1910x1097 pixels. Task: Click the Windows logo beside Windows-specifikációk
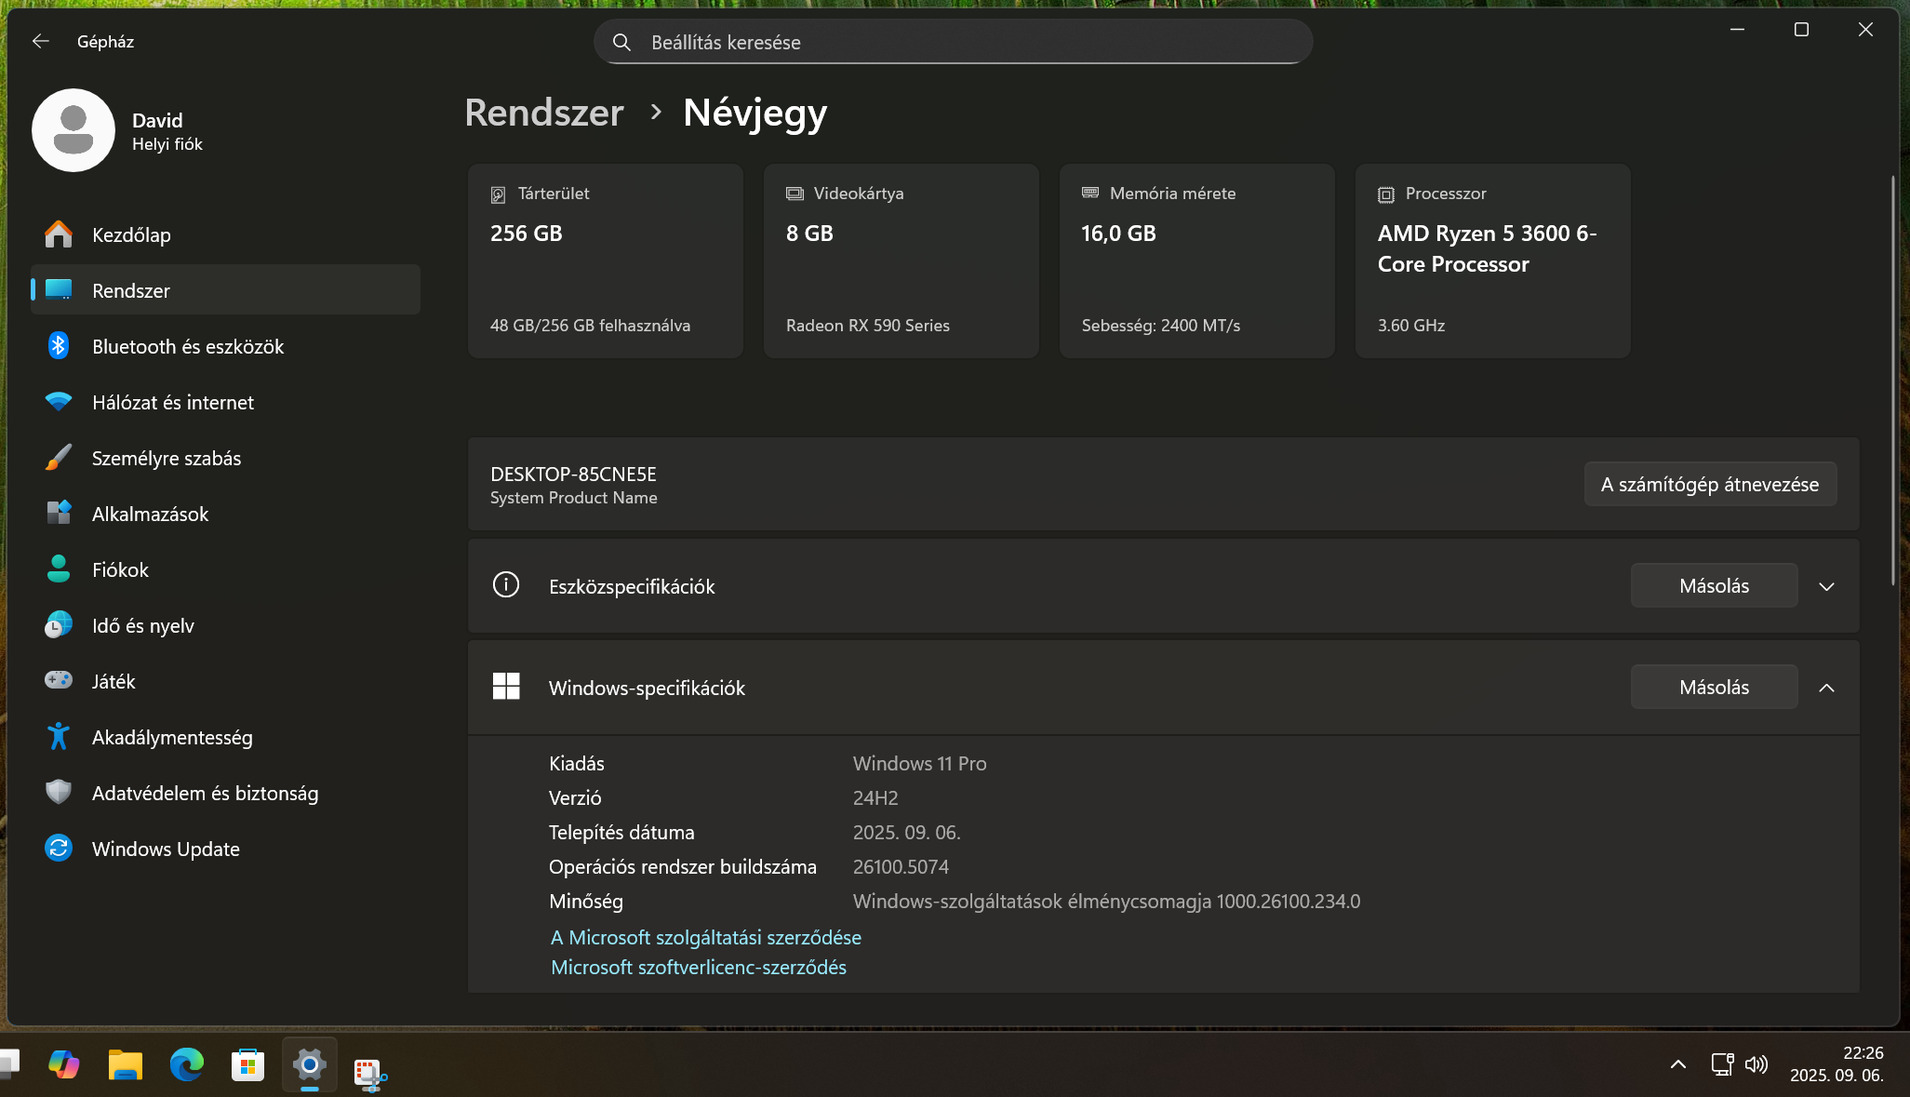click(x=506, y=687)
